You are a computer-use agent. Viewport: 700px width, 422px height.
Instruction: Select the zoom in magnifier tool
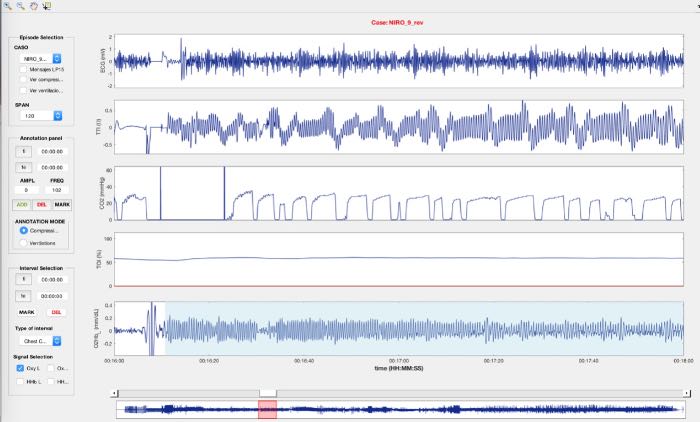[x=8, y=6]
